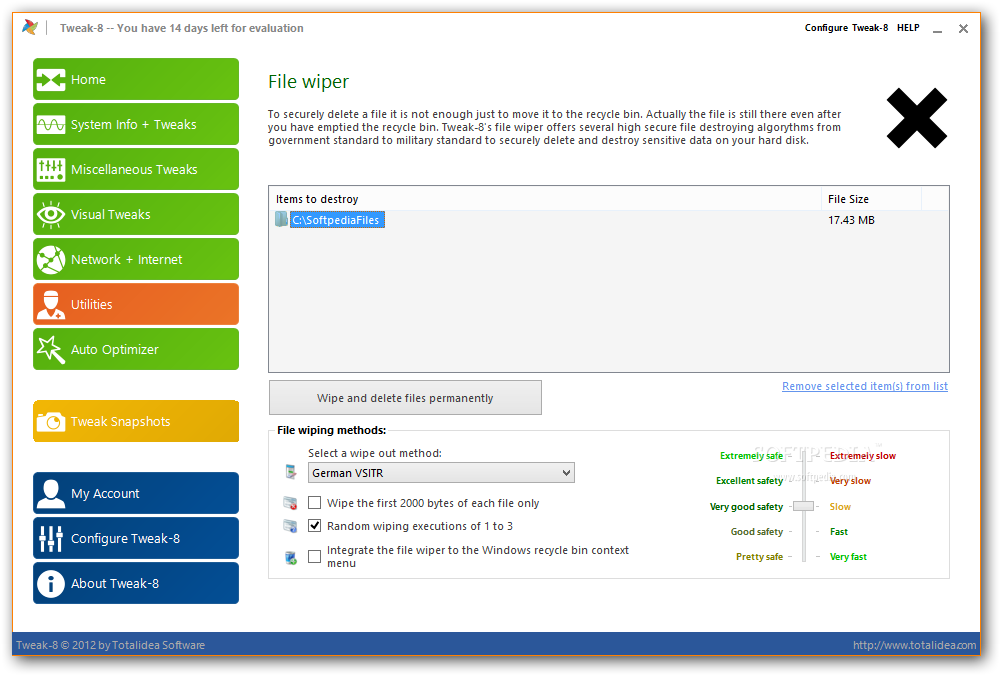Click the recycle bin context menu icon
The width and height of the screenshot is (1001, 676).
pos(290,558)
